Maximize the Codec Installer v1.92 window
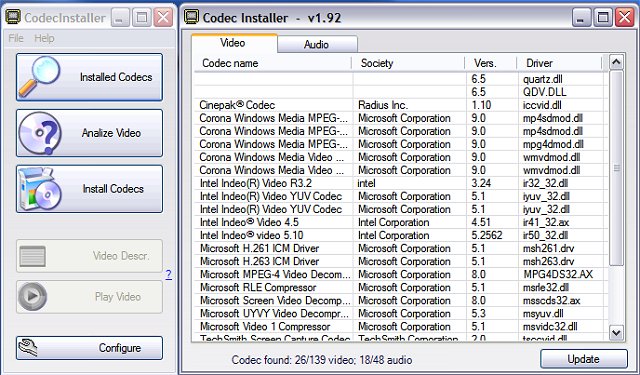640x375 pixels. click(x=602, y=18)
